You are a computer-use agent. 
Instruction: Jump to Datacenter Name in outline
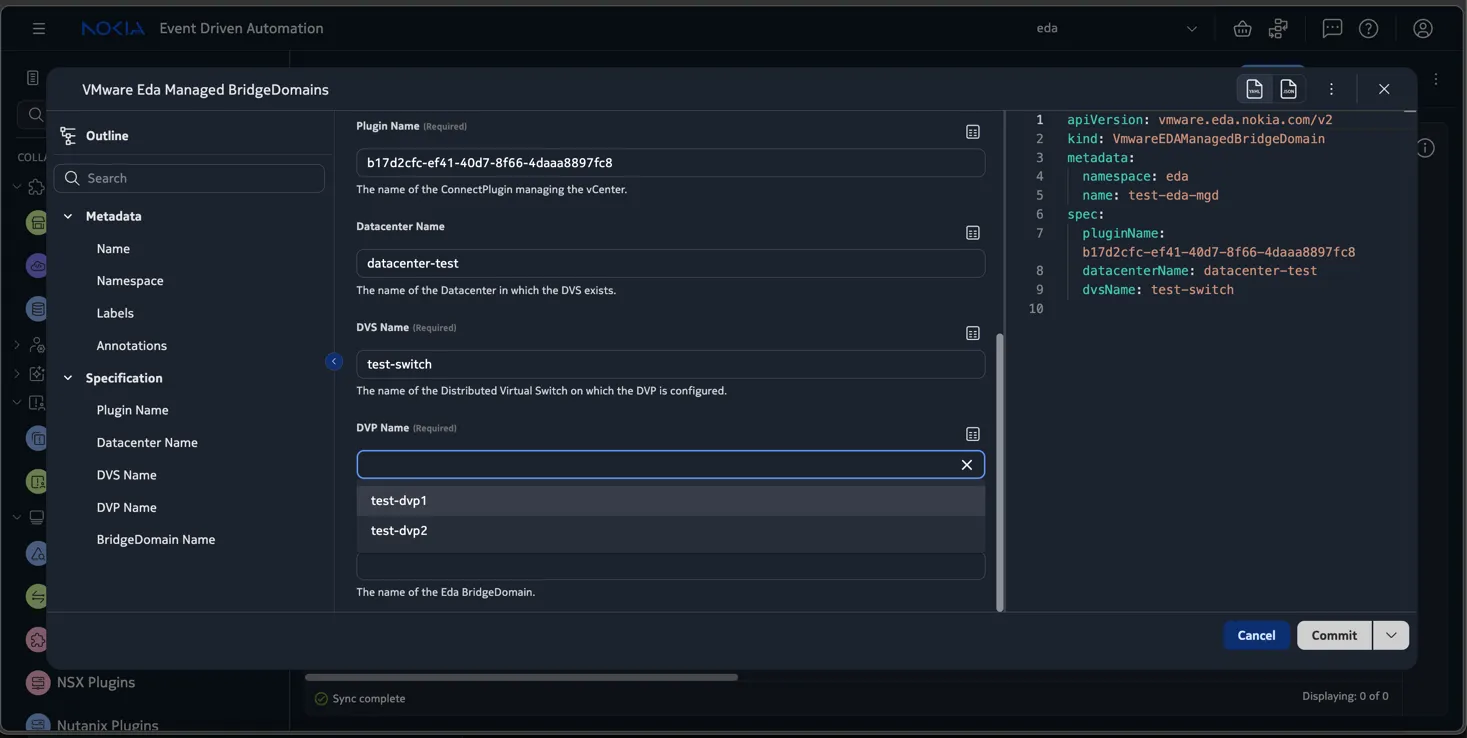[x=147, y=443]
